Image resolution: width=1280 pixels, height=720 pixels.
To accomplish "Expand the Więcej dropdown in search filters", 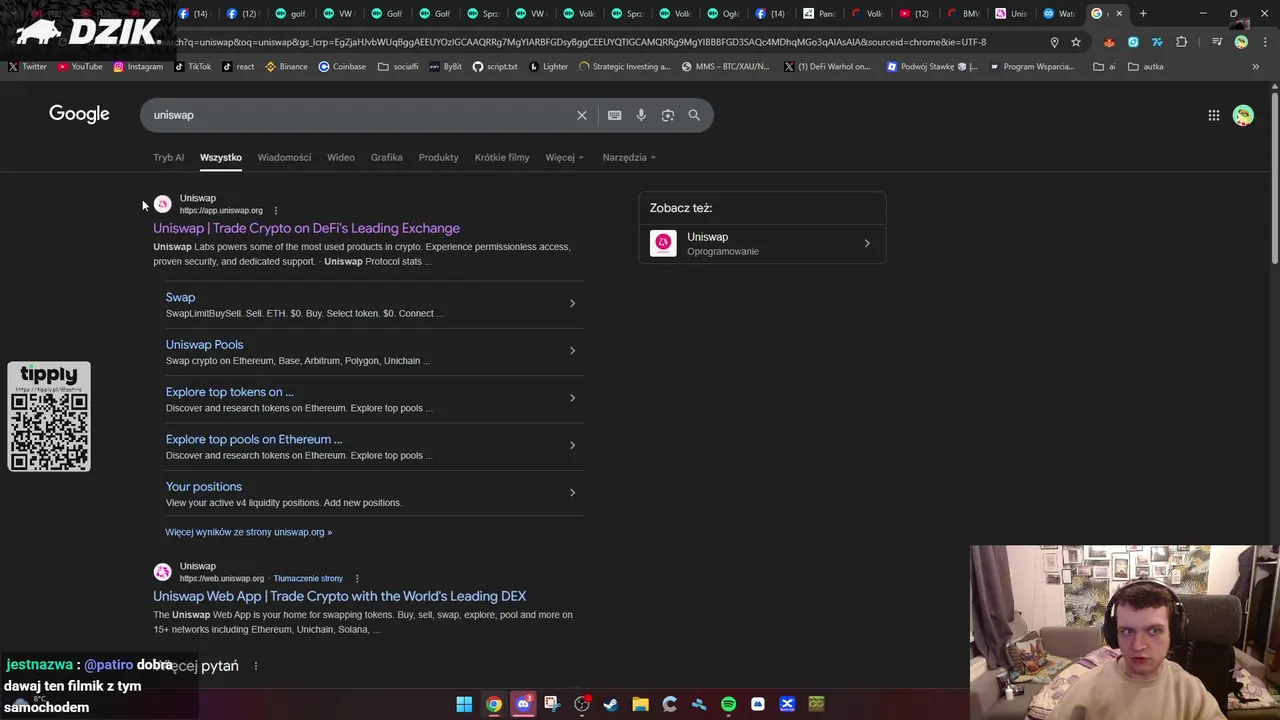I will [564, 157].
